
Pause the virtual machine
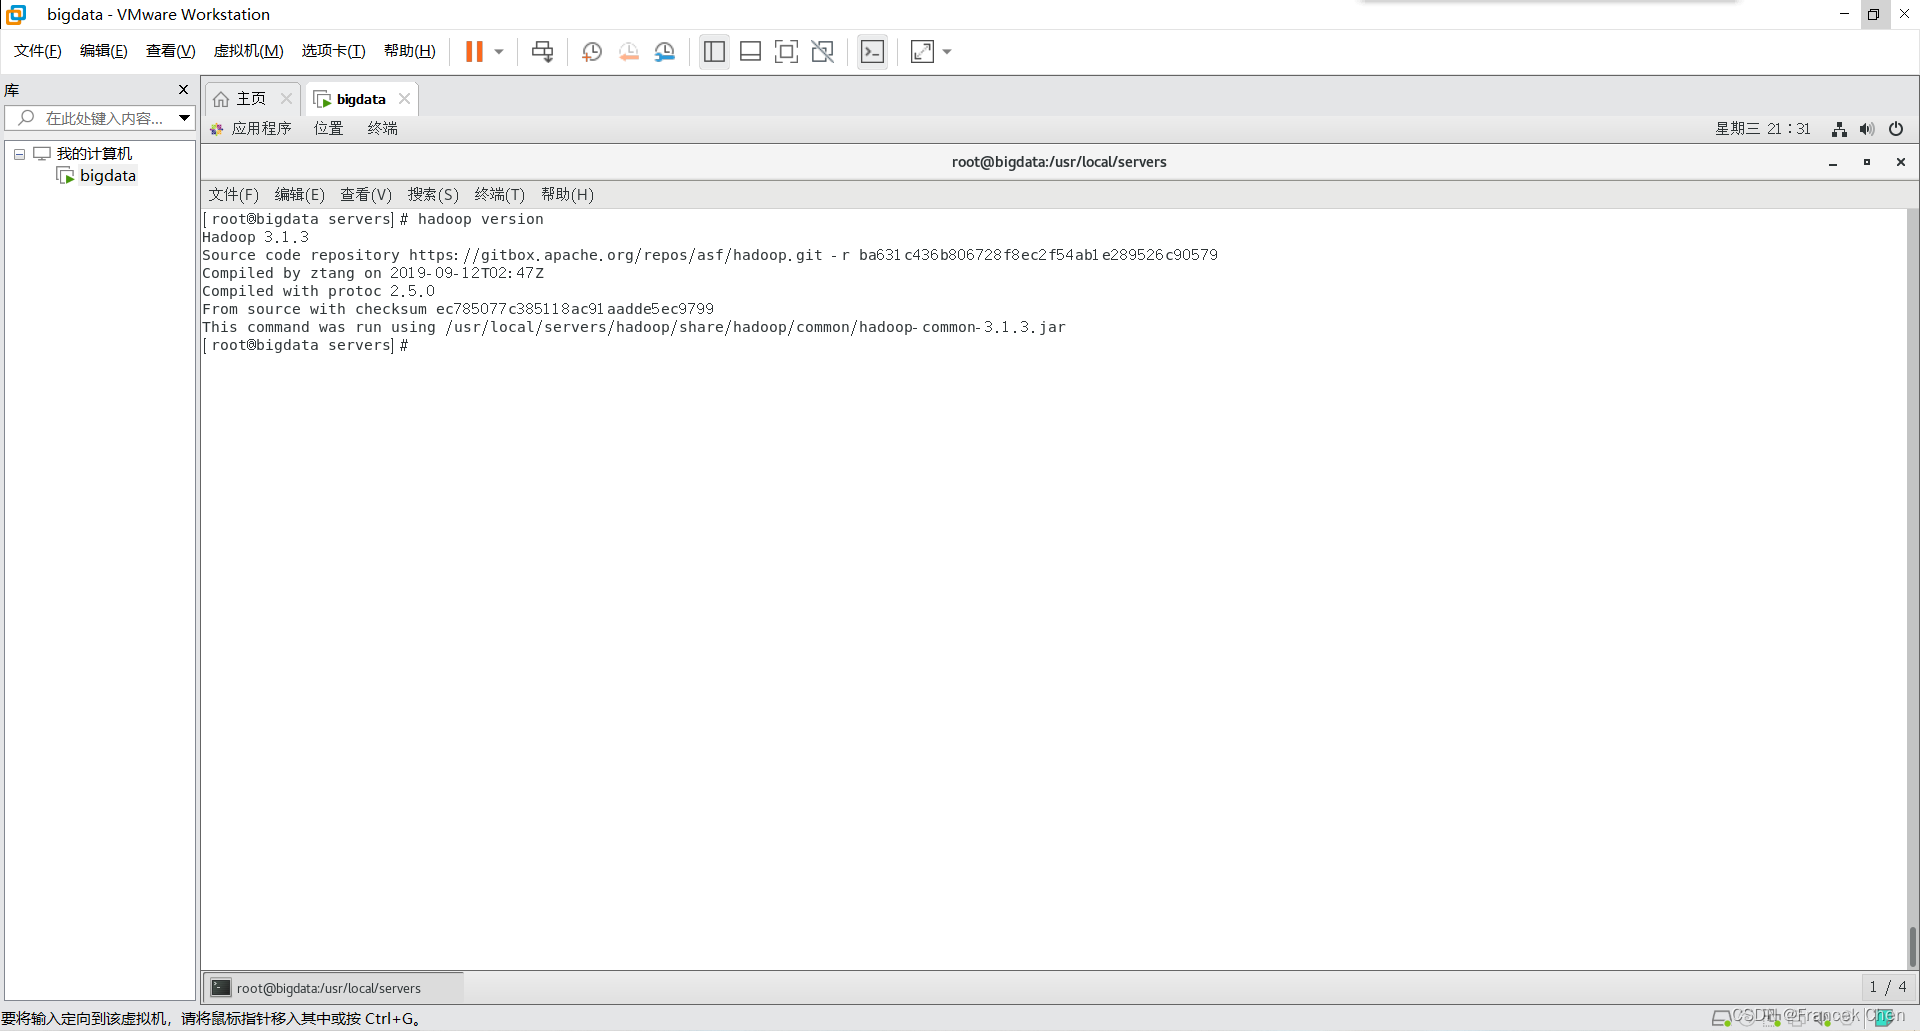point(474,51)
